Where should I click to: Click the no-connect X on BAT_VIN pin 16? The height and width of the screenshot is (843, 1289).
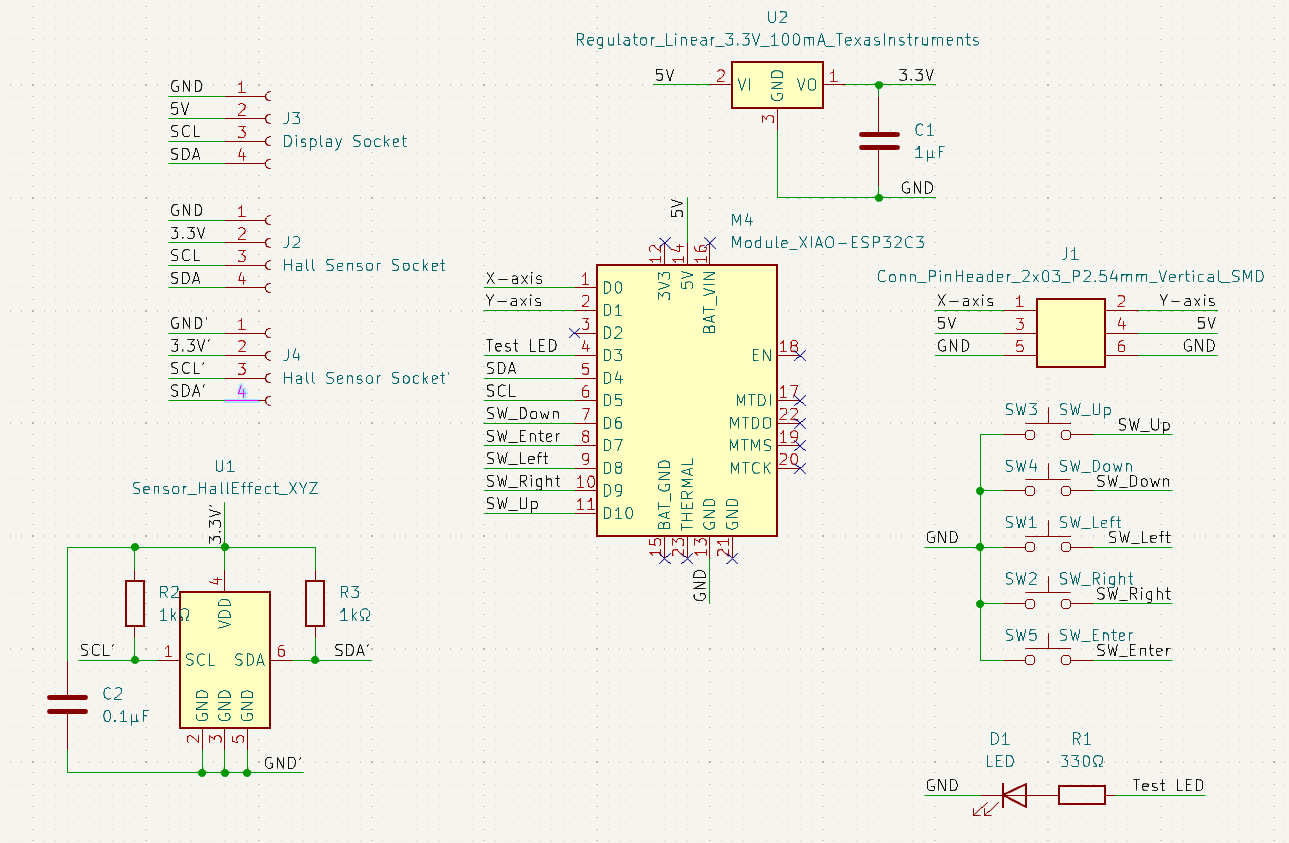(709, 242)
